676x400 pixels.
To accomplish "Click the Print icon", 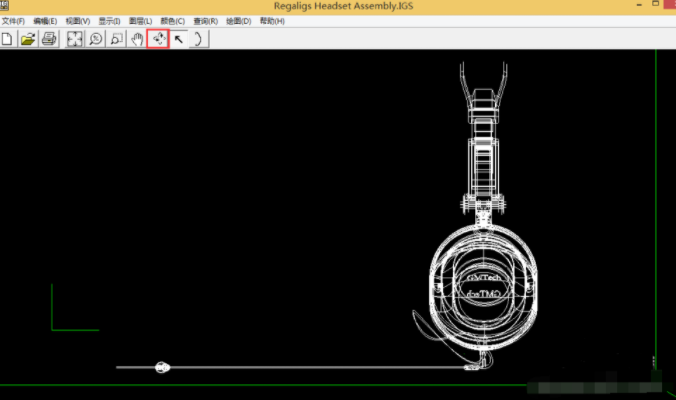I will 49,39.
